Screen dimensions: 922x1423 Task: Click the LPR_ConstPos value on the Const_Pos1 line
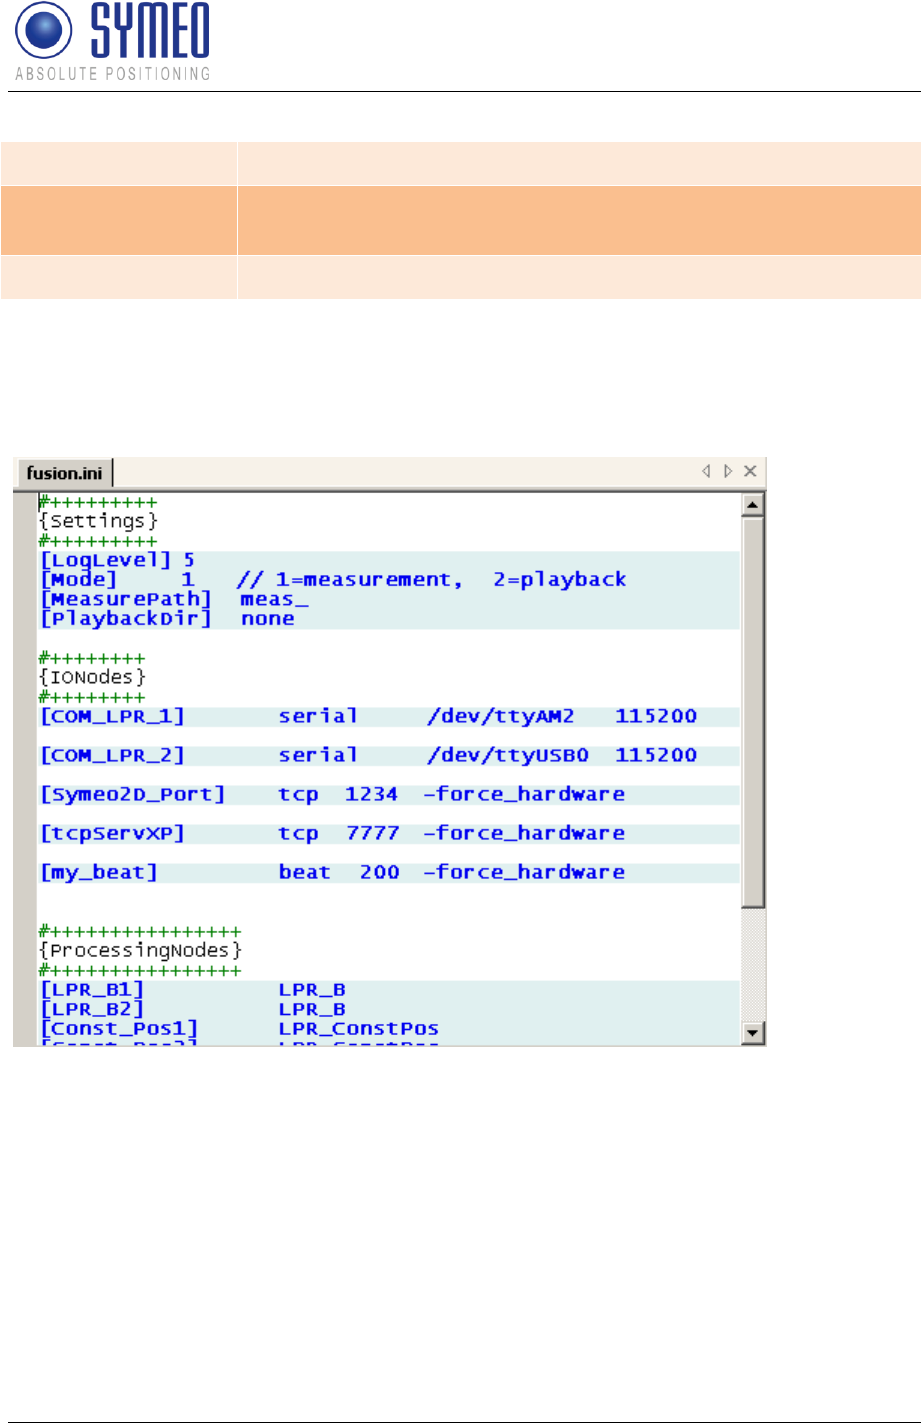(358, 1028)
